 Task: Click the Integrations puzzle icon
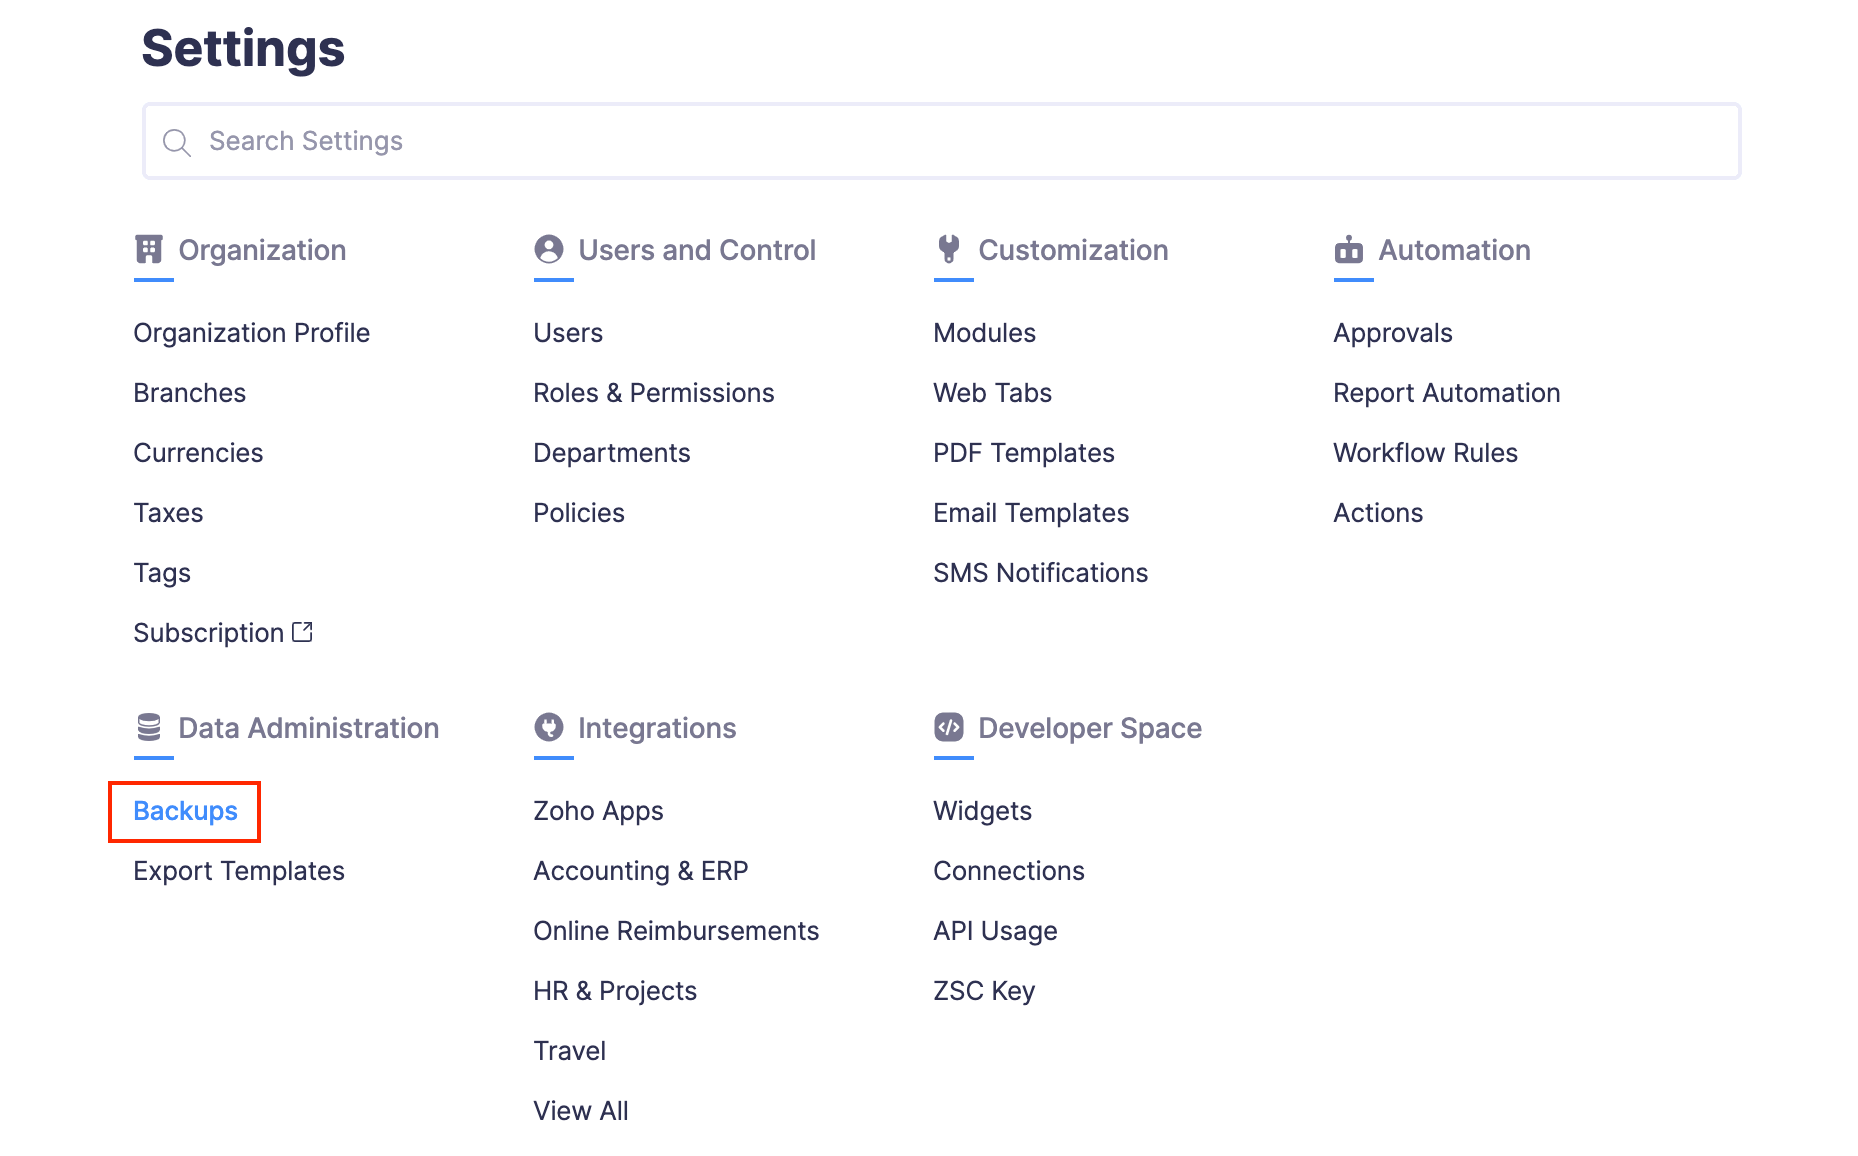(x=550, y=727)
